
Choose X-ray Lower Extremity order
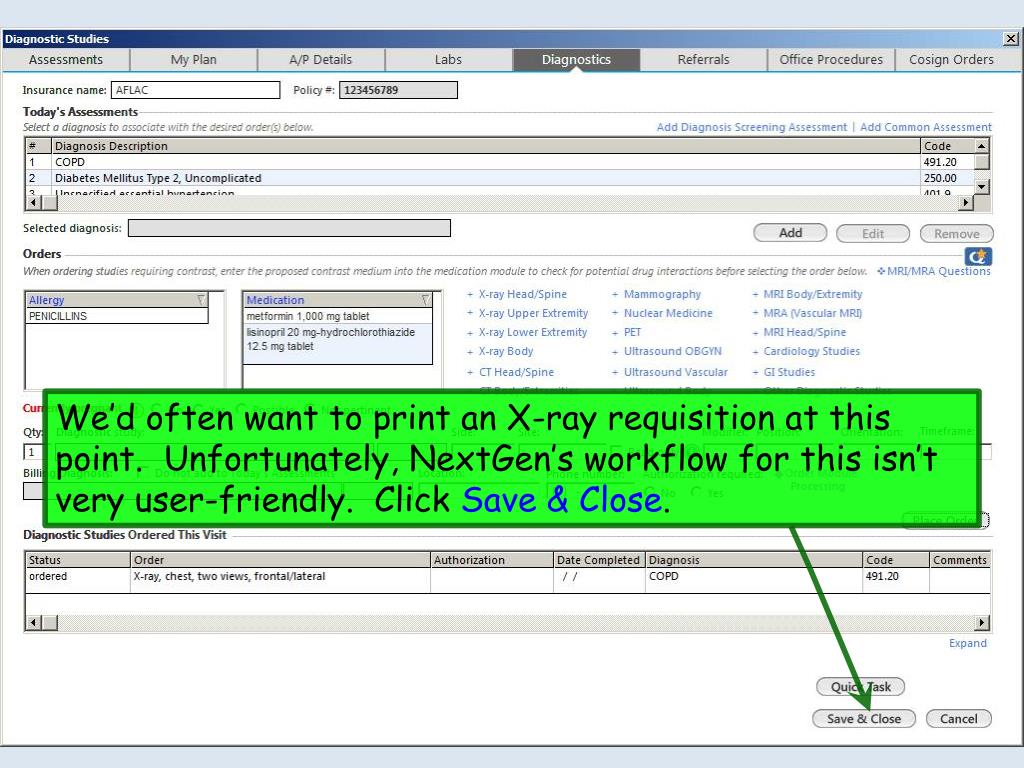tap(532, 332)
